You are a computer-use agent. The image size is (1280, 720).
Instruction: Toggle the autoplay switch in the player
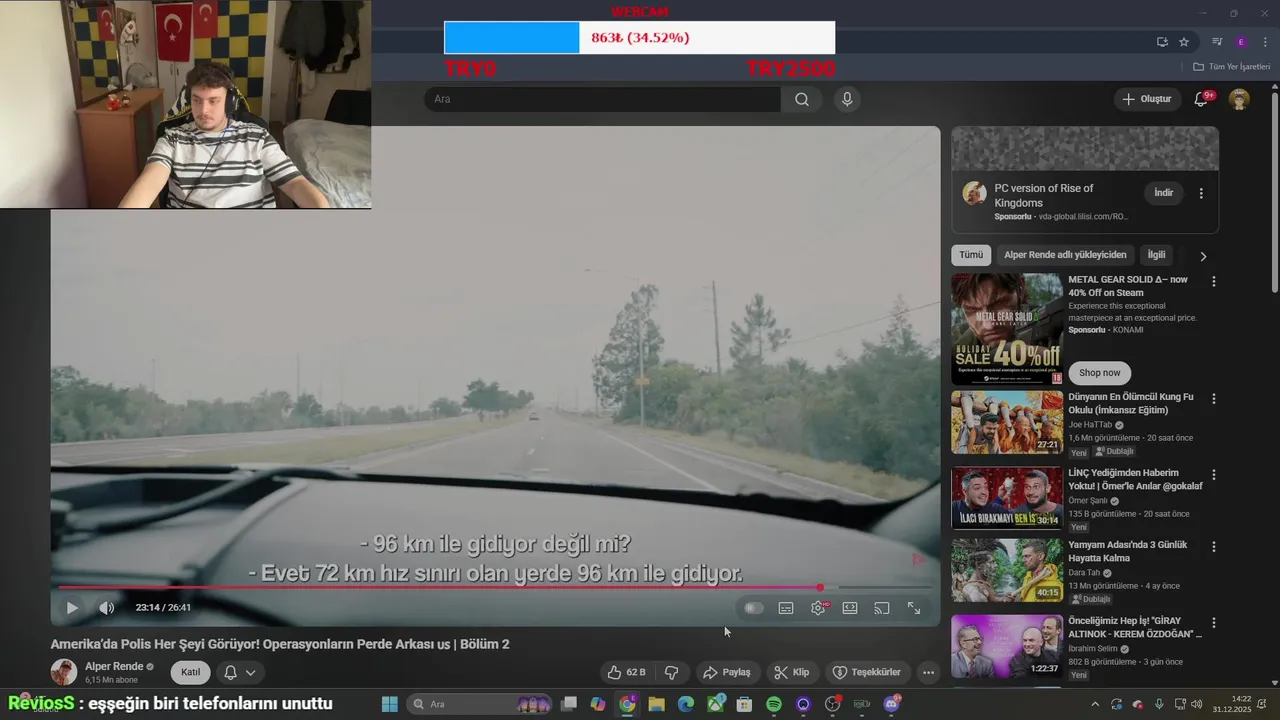(754, 608)
